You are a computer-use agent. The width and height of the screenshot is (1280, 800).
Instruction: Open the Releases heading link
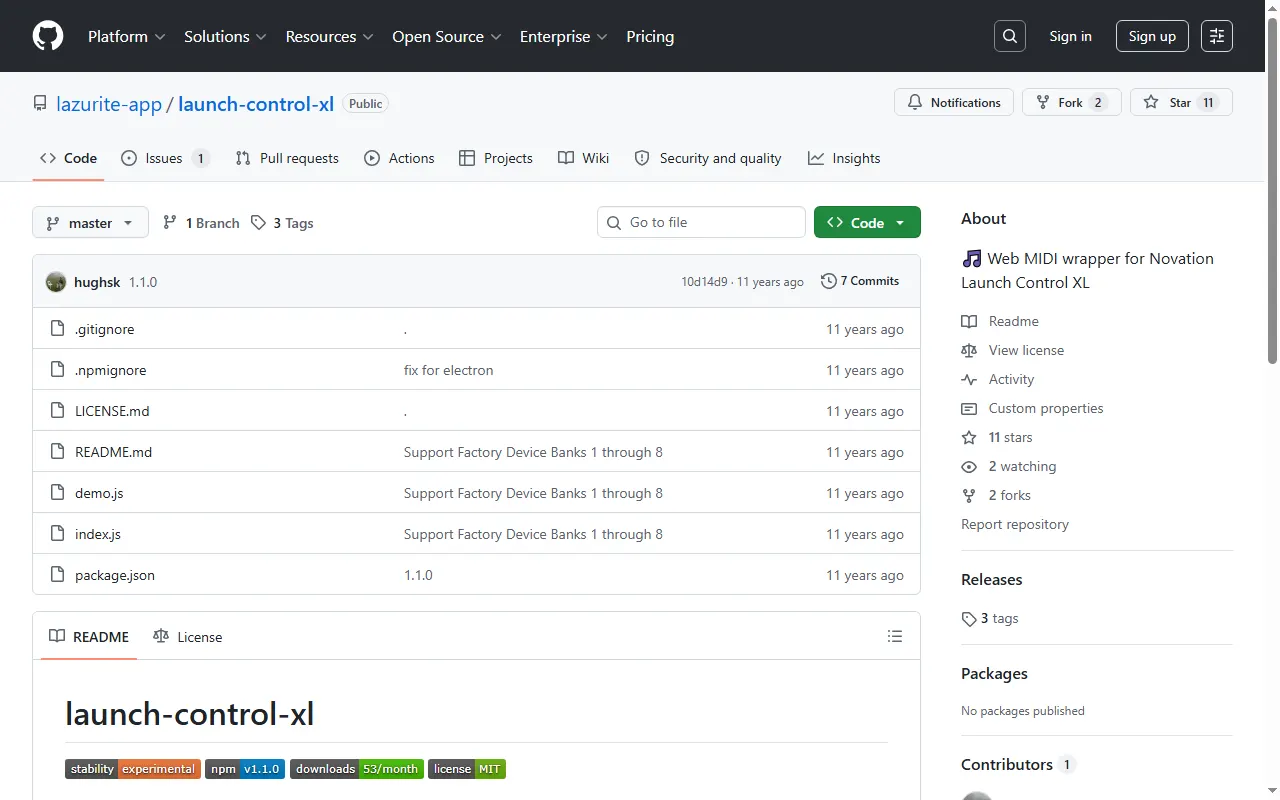[992, 580]
